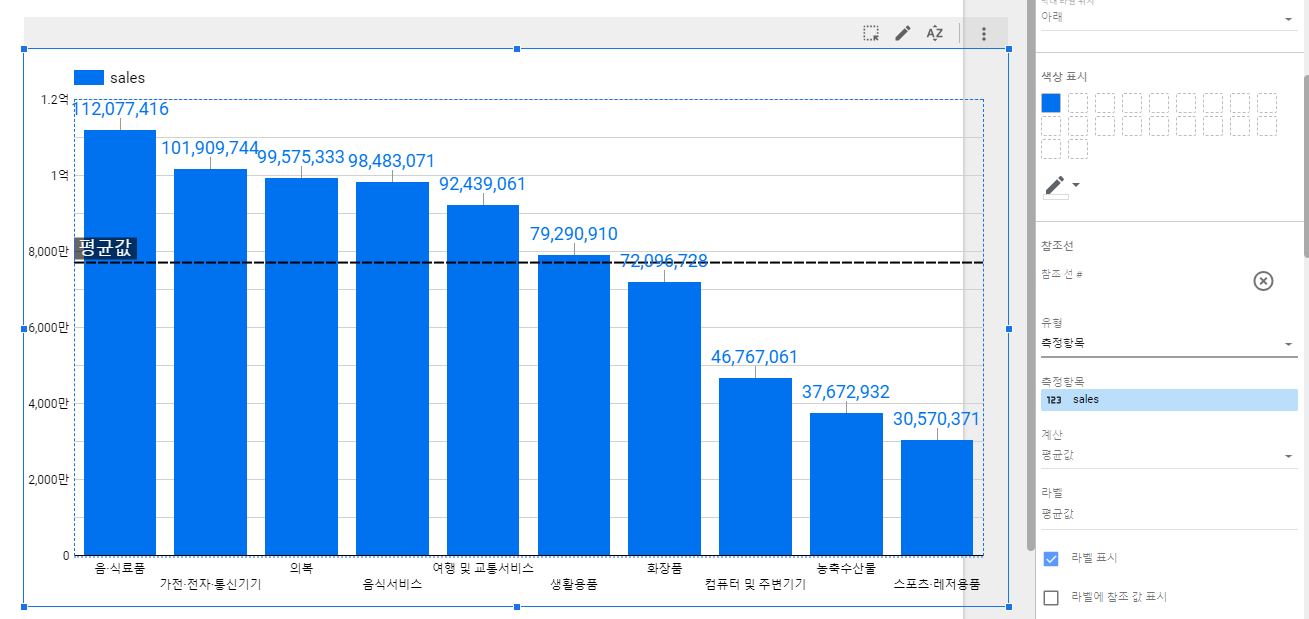Click the sales legend entry in chart
Screen dimensions: 1309x619
tap(109, 78)
